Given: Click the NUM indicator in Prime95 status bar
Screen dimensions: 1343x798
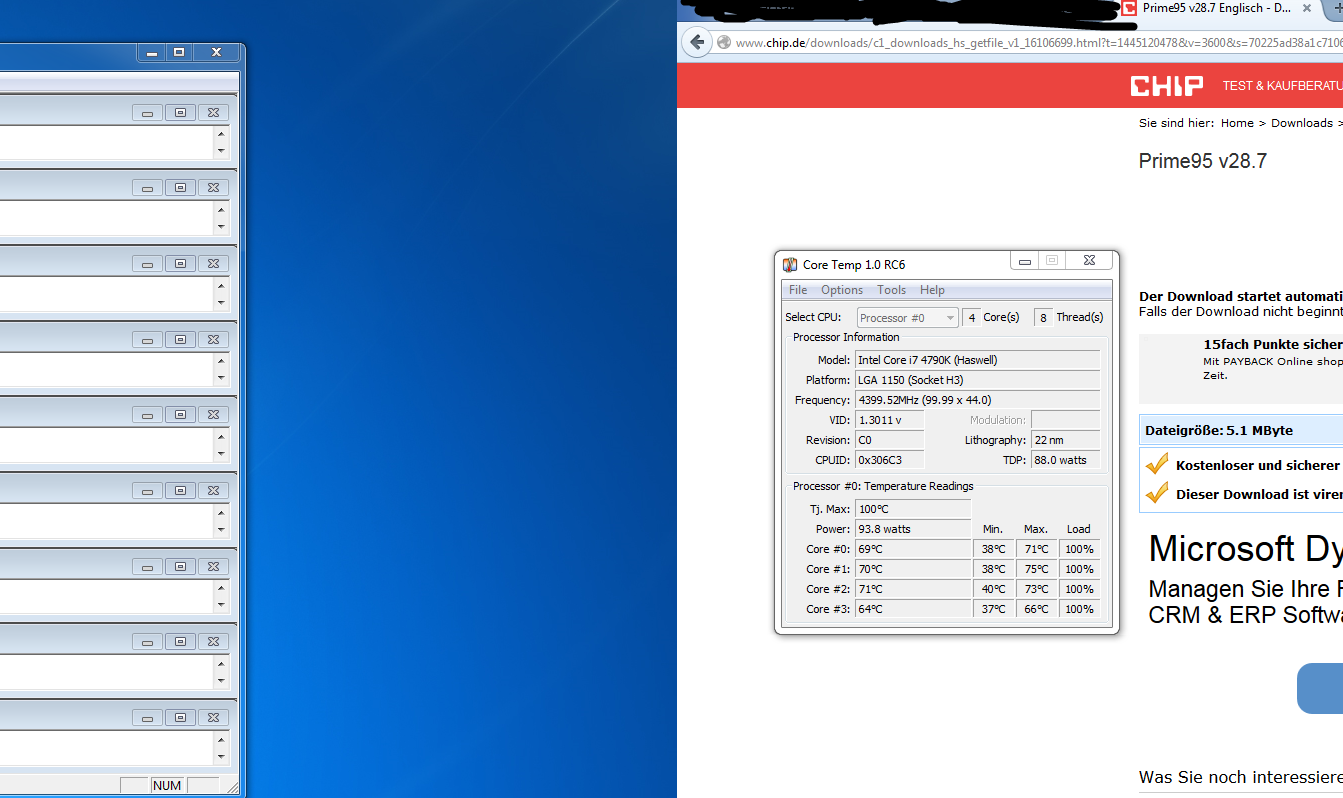Looking at the screenshot, I should tap(167, 786).
